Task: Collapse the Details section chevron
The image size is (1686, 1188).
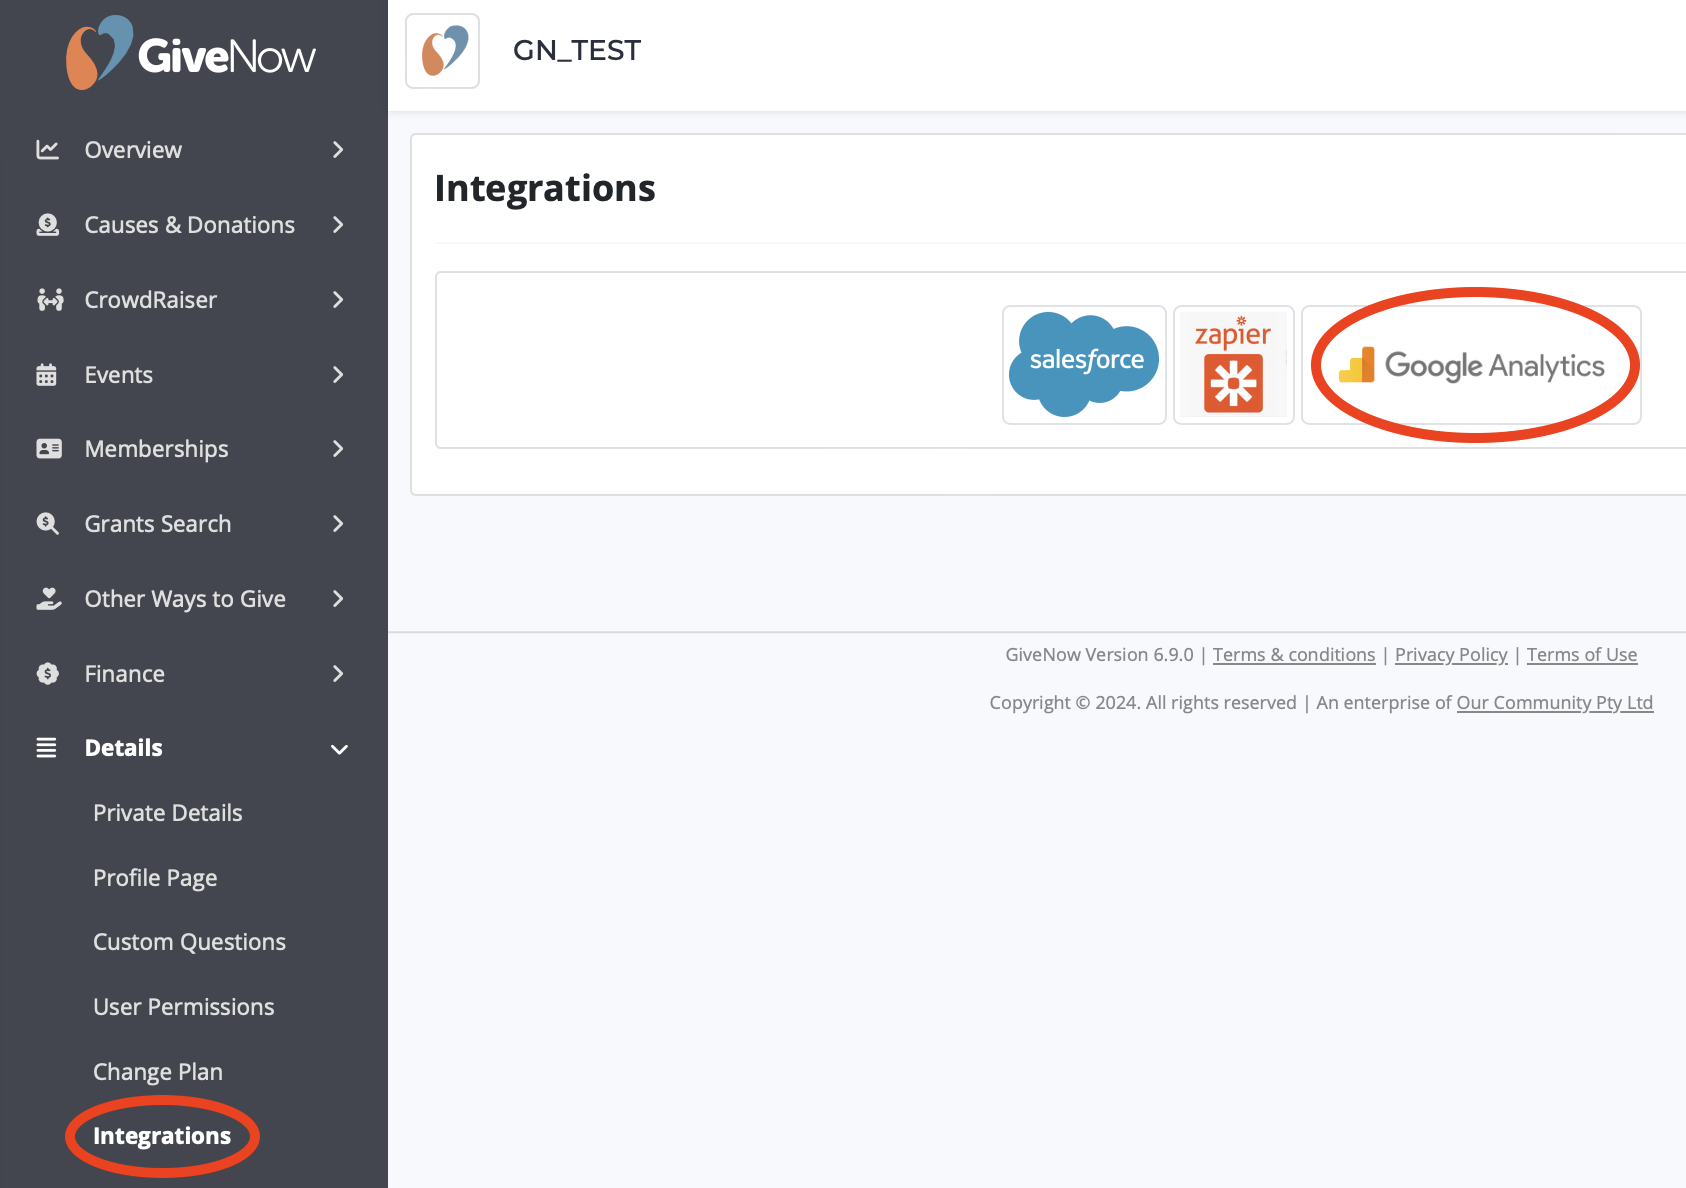Action: (x=339, y=748)
